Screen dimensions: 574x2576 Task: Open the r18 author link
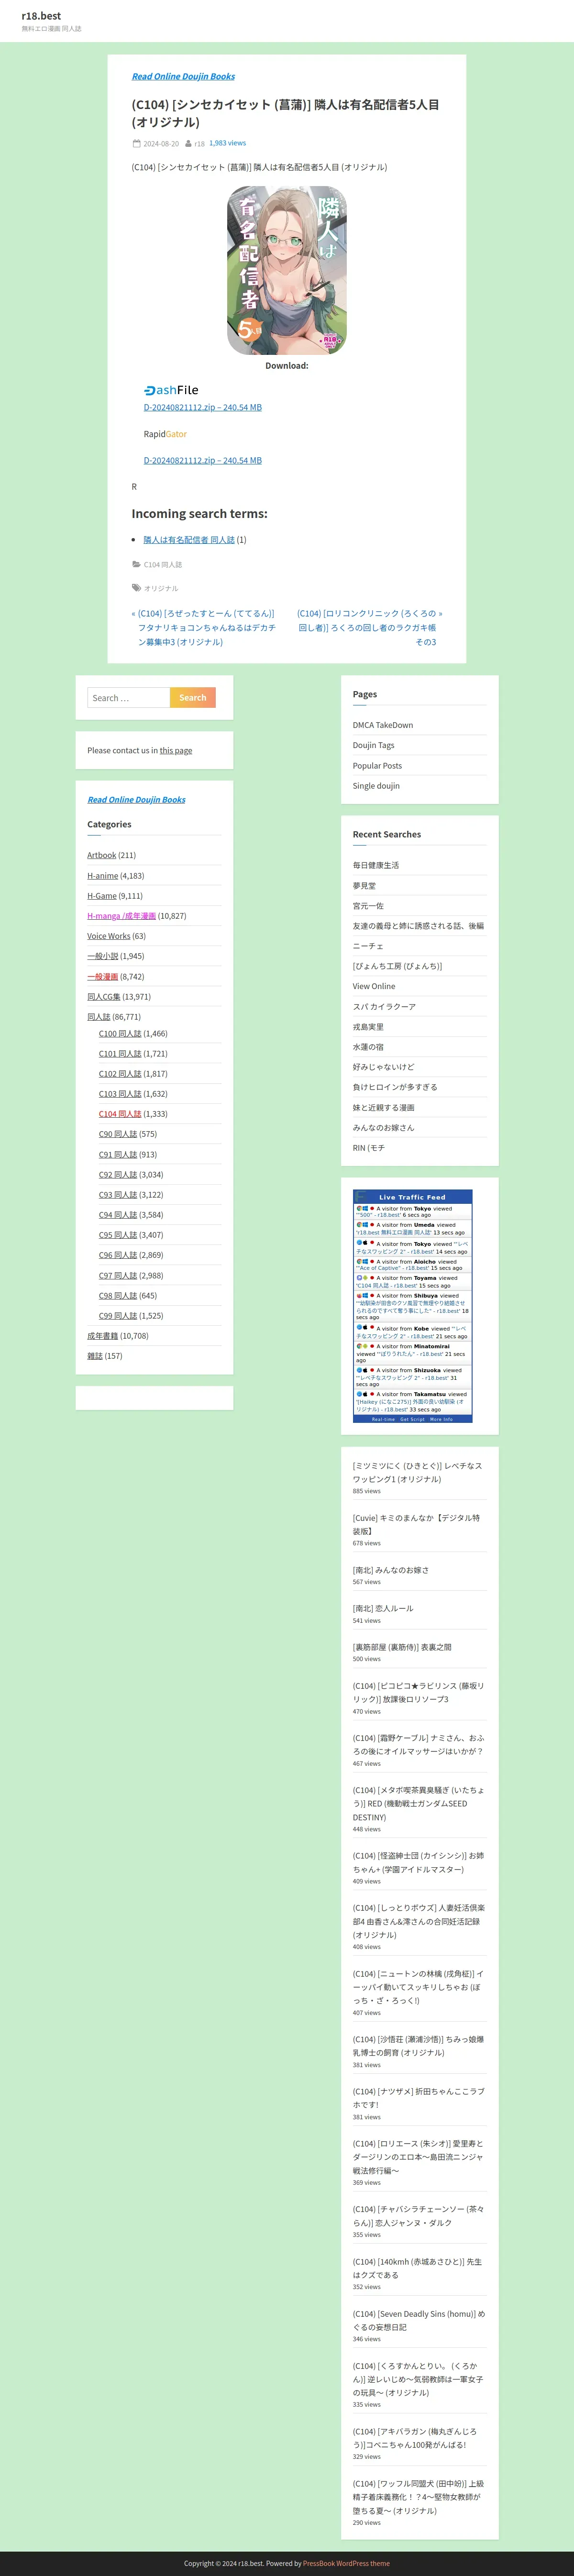point(199,144)
